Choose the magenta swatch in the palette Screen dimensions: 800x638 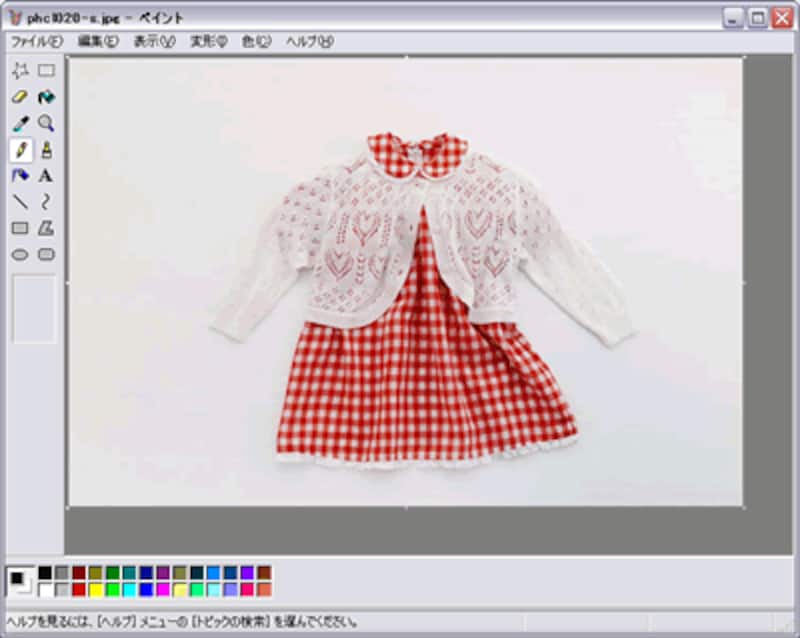(163, 590)
